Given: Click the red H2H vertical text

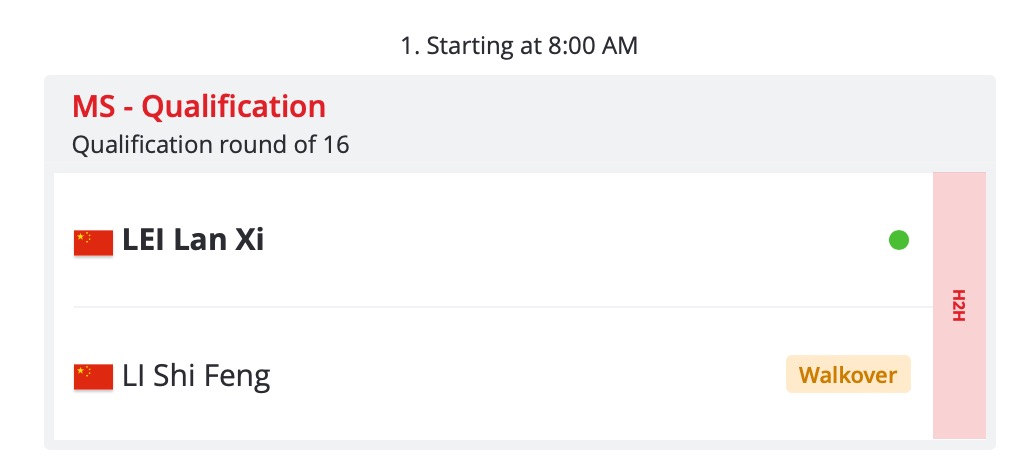Looking at the screenshot, I should 959,305.
